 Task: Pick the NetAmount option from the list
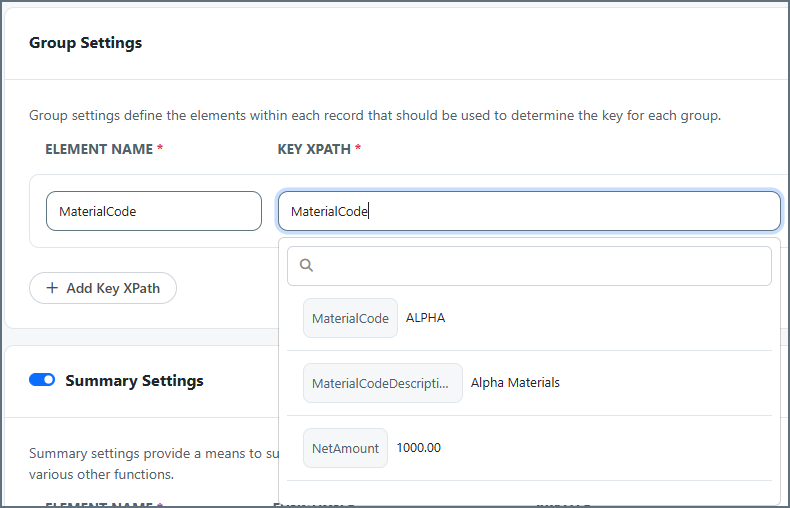coord(345,448)
